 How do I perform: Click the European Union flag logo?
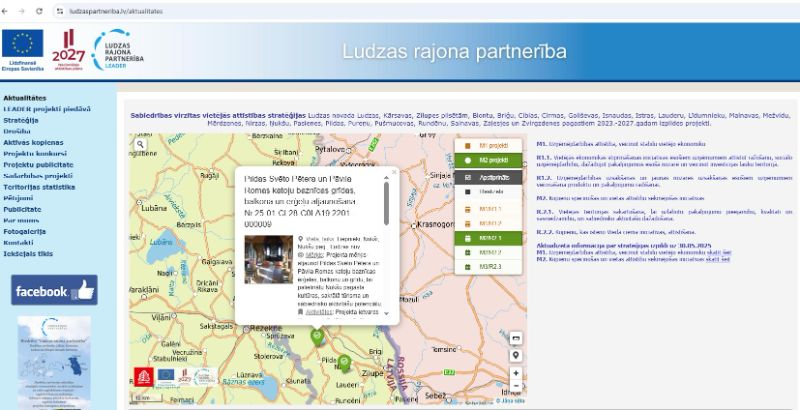21,47
